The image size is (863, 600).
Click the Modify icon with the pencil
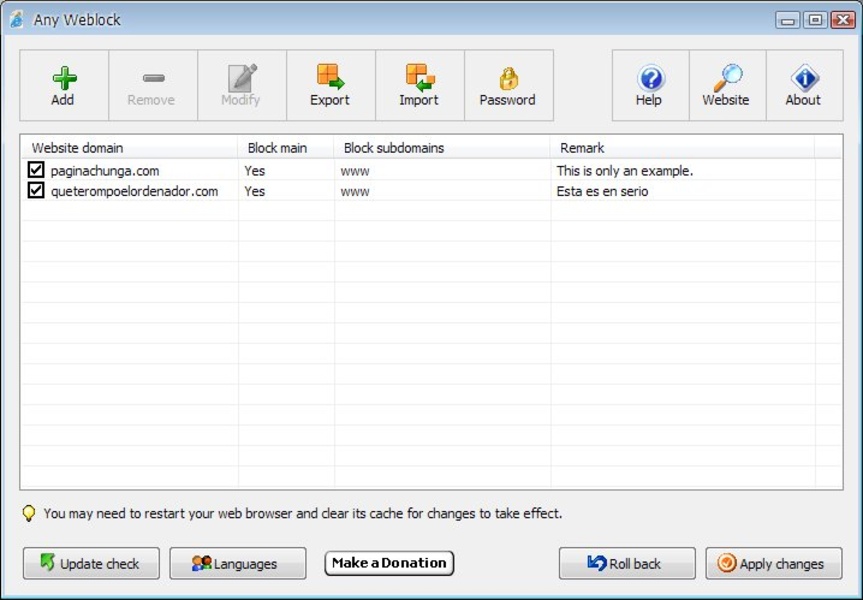[240, 85]
